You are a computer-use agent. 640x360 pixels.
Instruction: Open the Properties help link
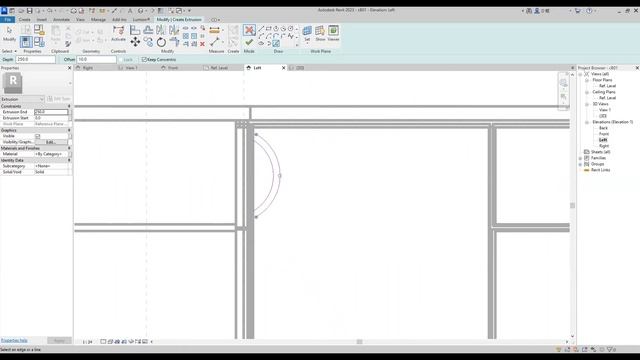coord(14,340)
